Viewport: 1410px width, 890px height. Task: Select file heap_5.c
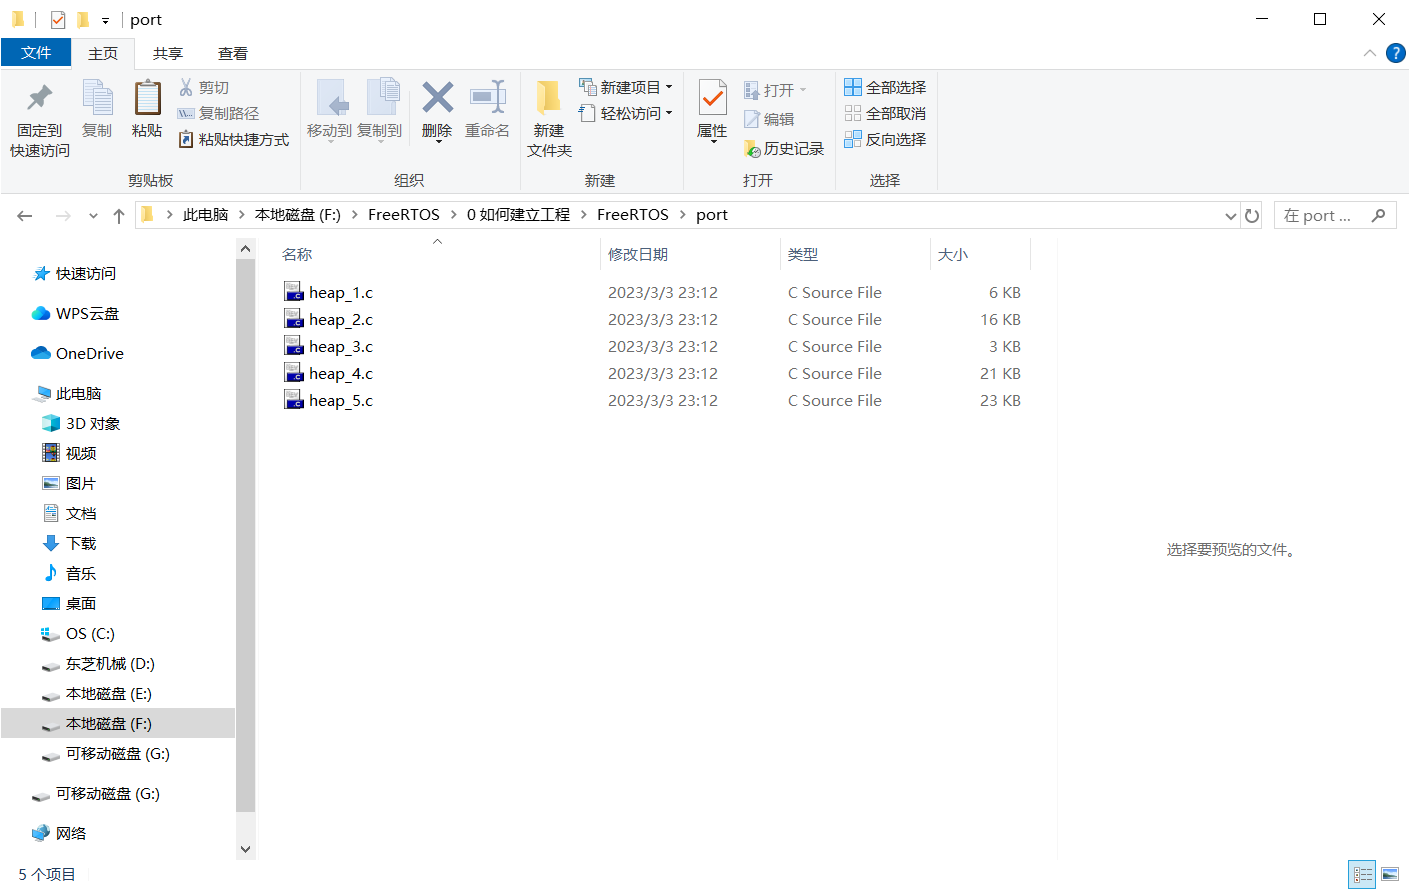pyautogui.click(x=341, y=401)
